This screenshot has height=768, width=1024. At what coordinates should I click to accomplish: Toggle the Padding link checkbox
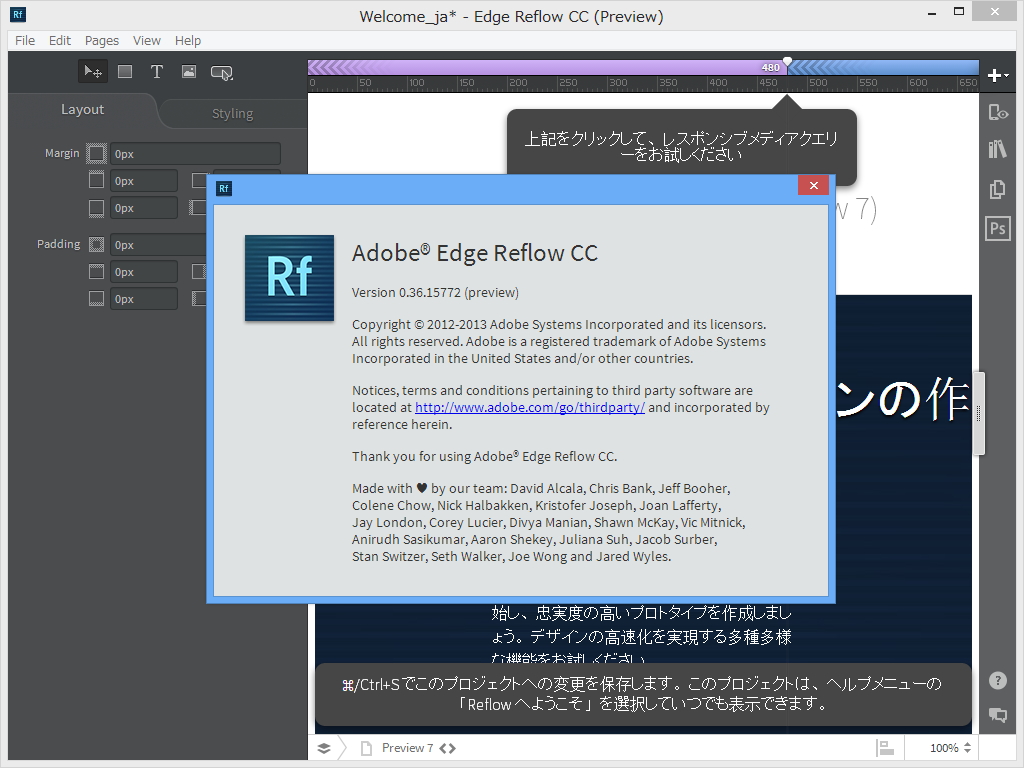click(x=96, y=244)
